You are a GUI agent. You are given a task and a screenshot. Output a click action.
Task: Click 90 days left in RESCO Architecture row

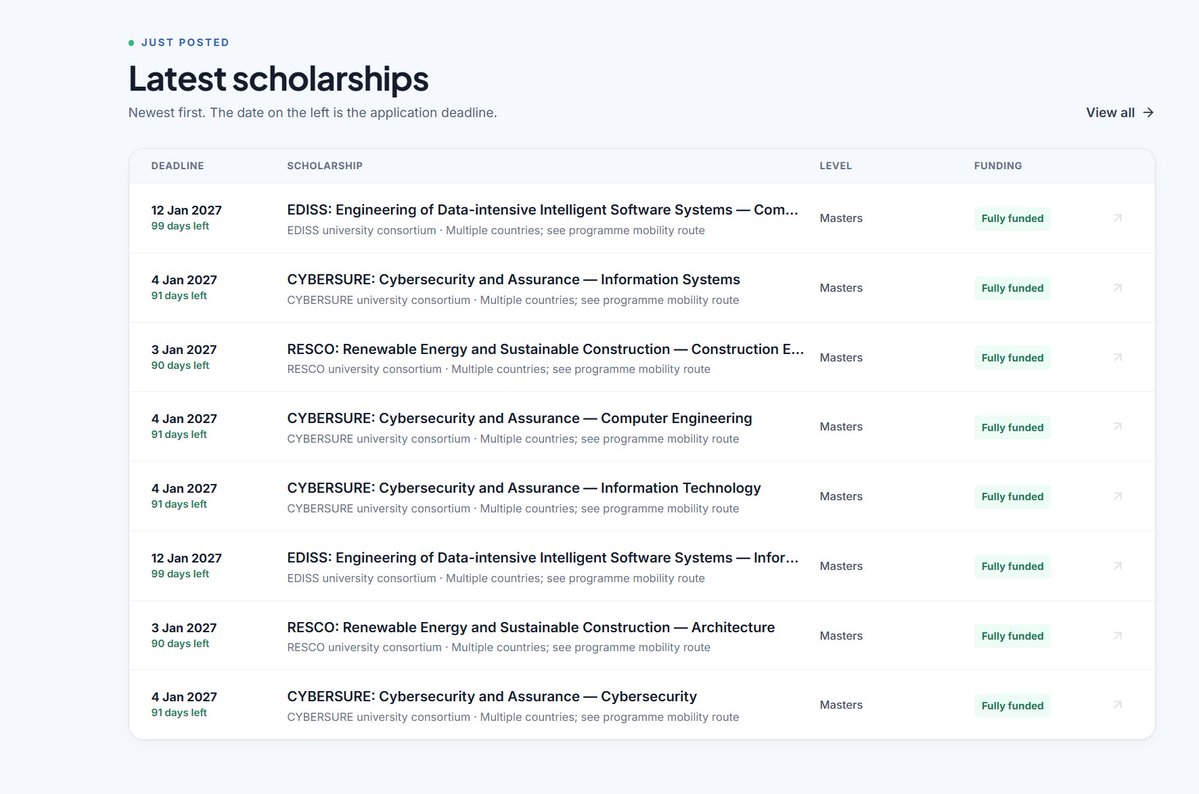point(180,643)
